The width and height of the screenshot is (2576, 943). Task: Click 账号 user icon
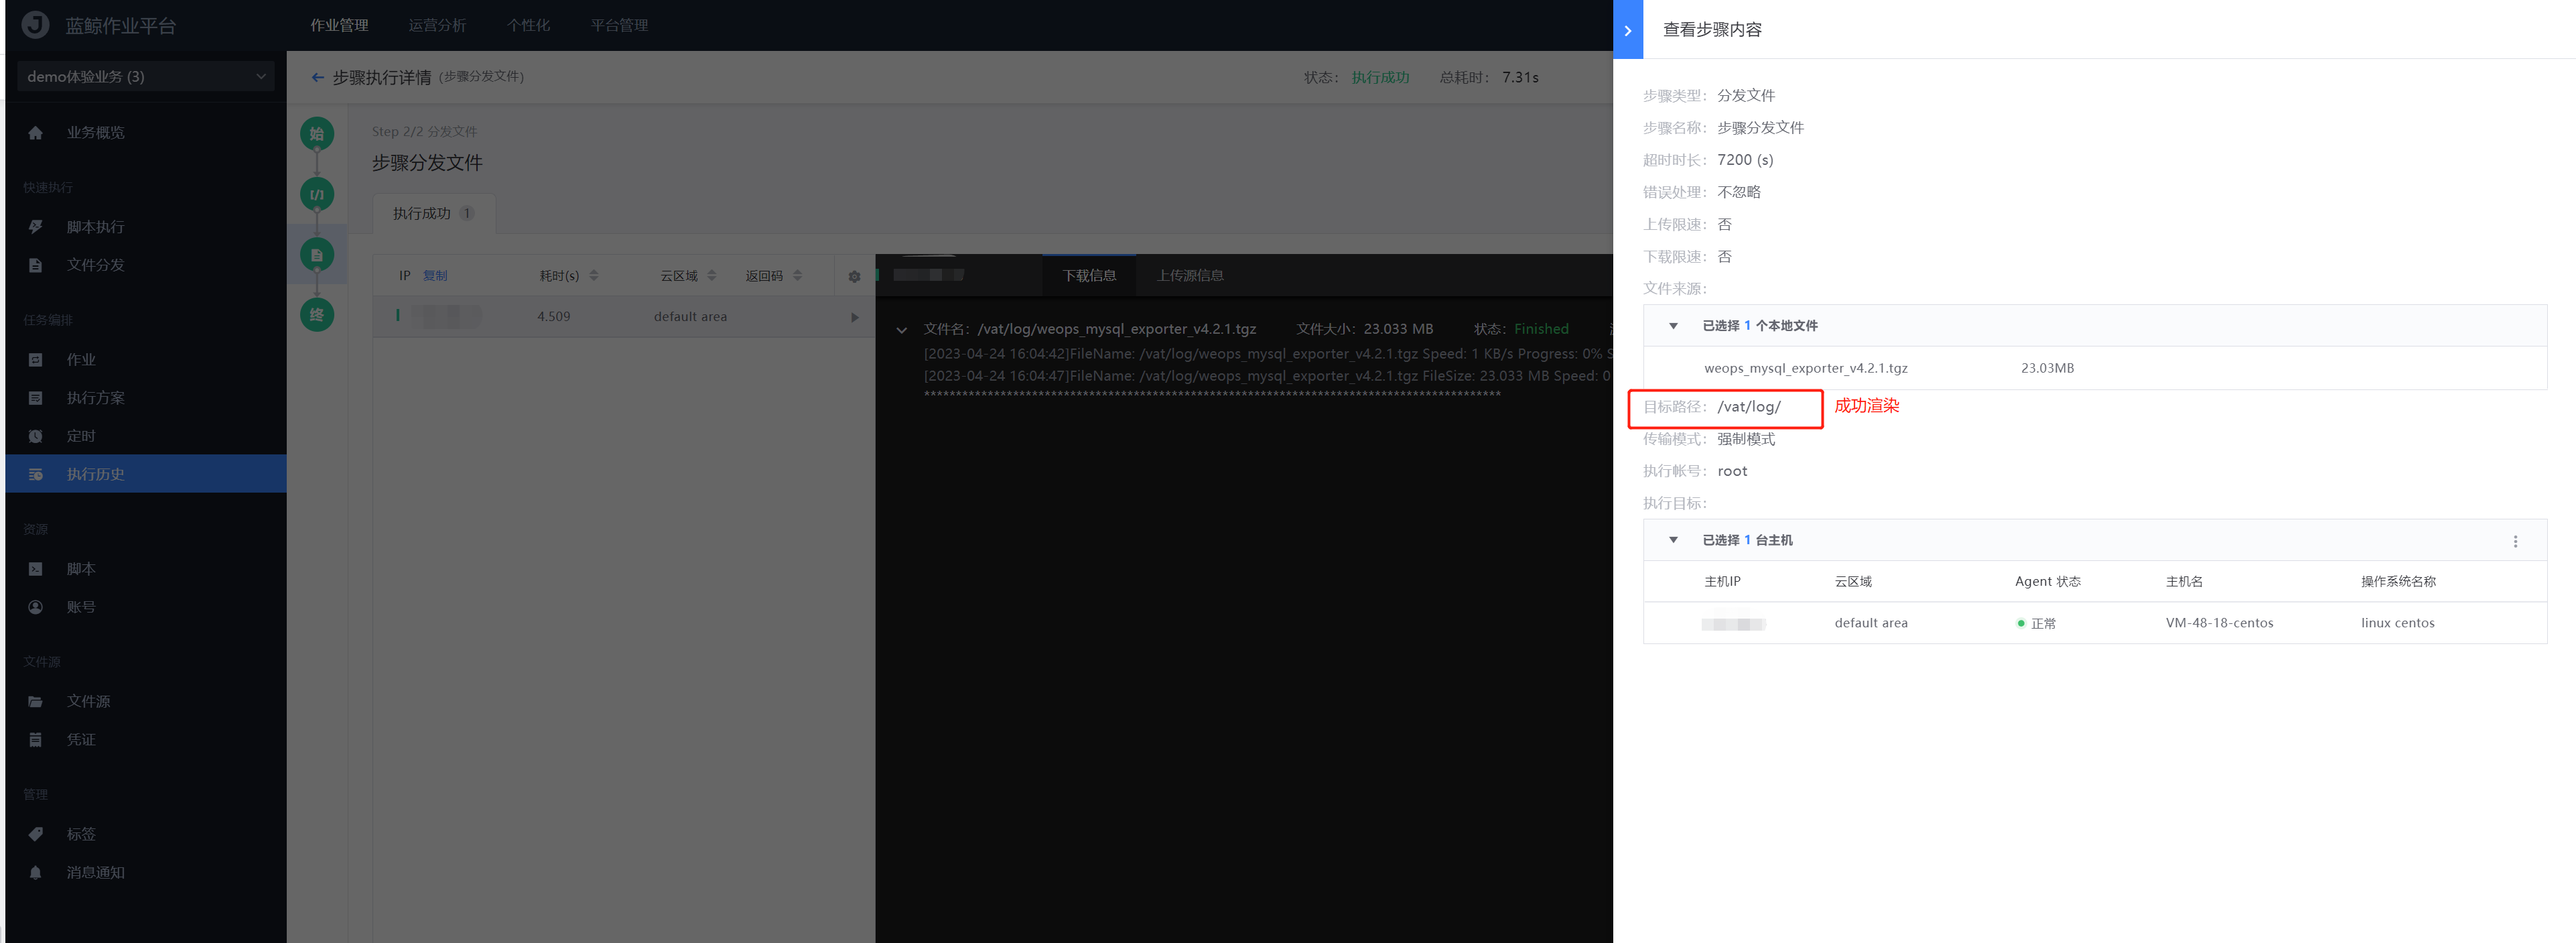click(35, 607)
